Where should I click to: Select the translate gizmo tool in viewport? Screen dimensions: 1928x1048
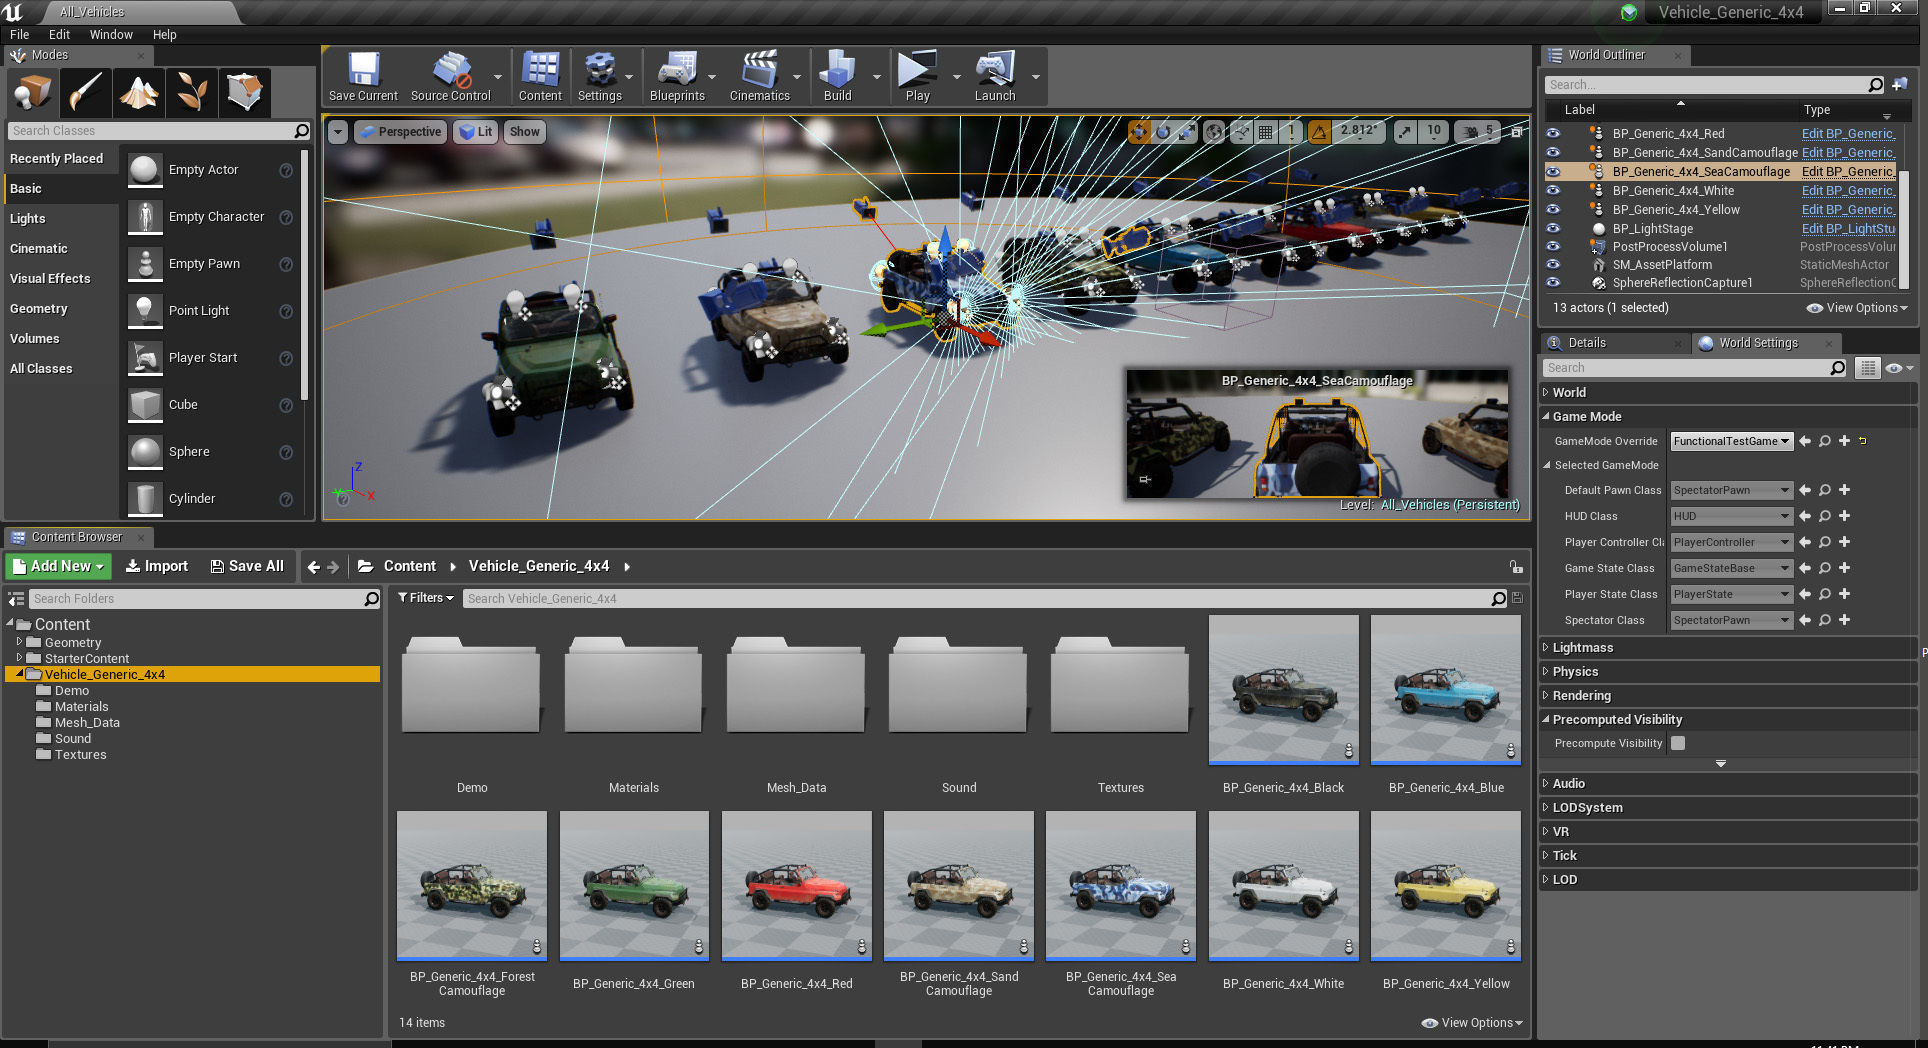click(x=1139, y=132)
